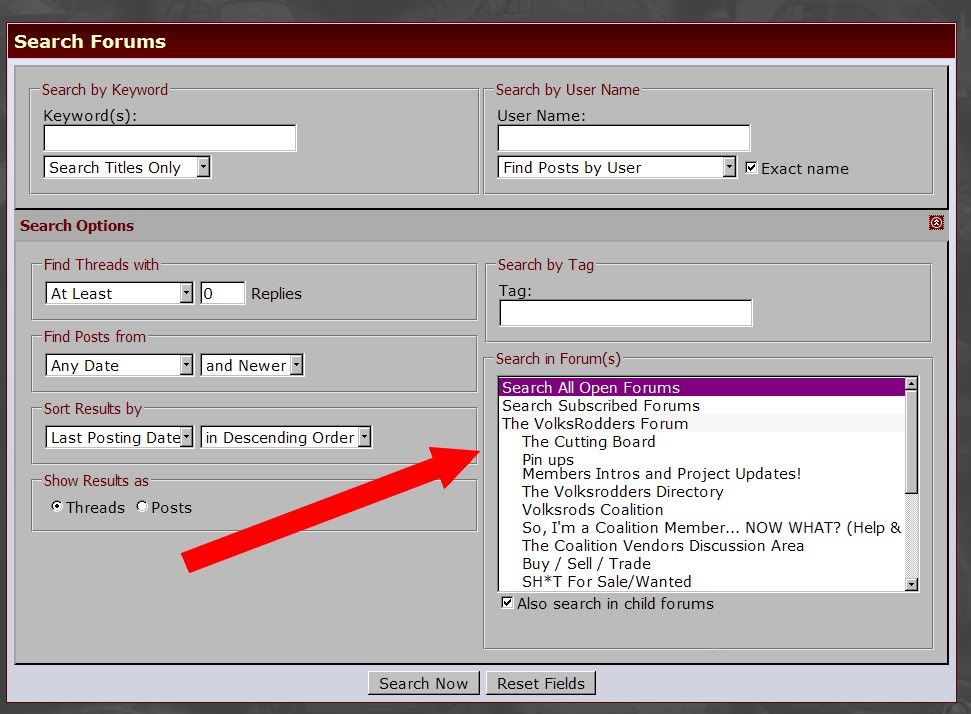Screen dimensions: 971x714
Task: Click the replies count field showing 0
Action: tap(222, 293)
